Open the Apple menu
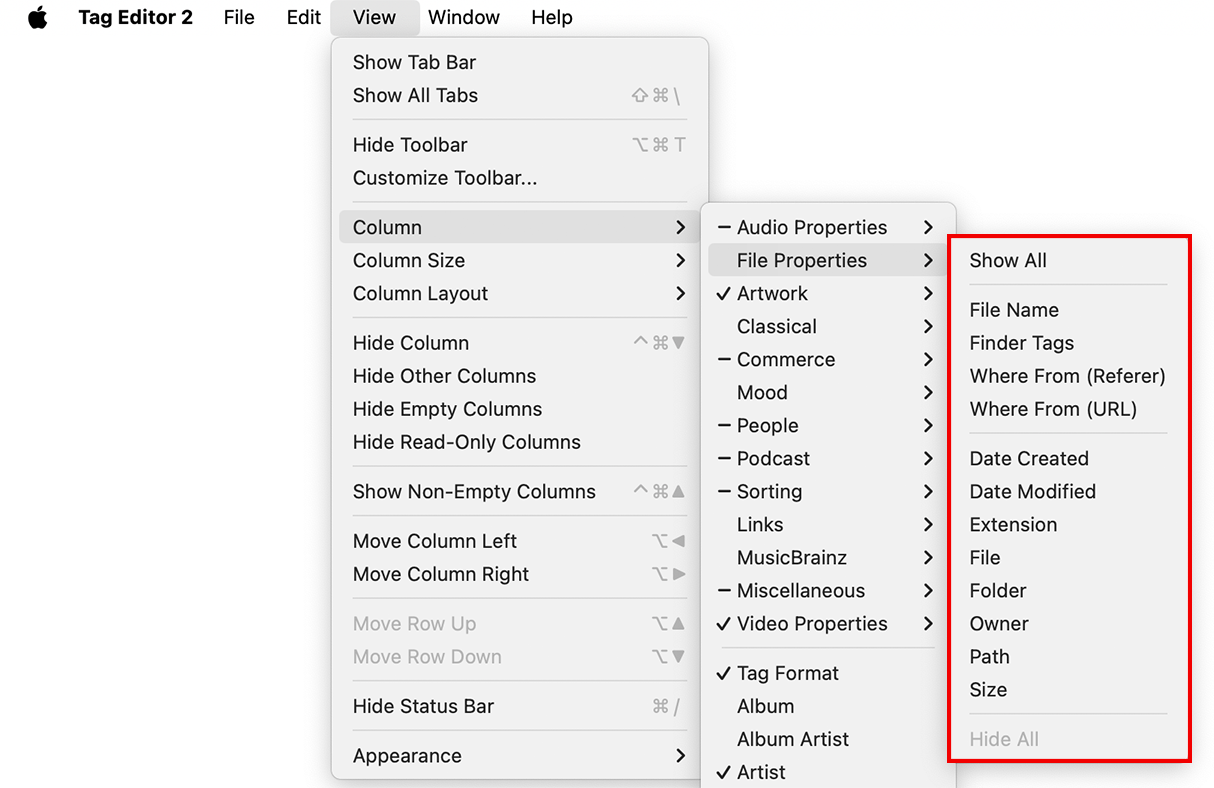1214x788 pixels. point(38,18)
